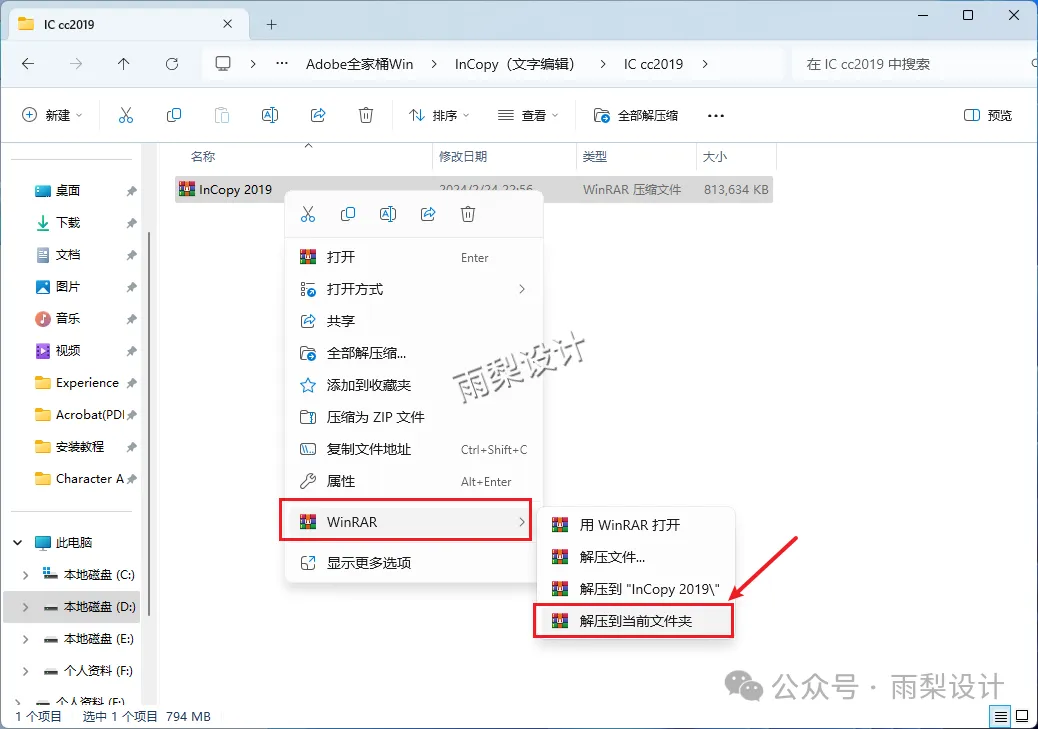Open the See more ellipsis in the toolbar
Screen dimensions: 1038x729
point(716,115)
